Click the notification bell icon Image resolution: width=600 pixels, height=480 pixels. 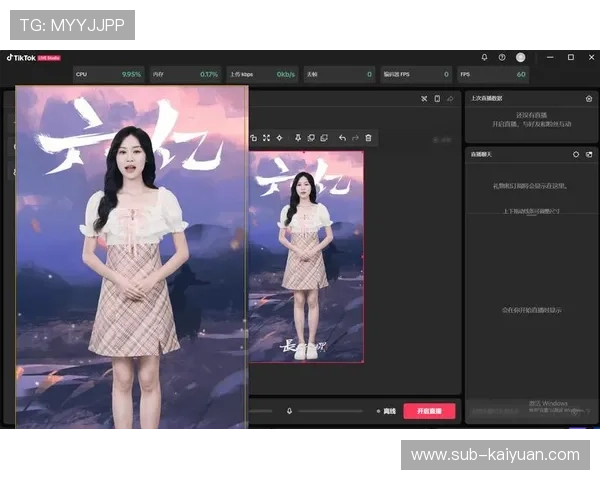485,57
